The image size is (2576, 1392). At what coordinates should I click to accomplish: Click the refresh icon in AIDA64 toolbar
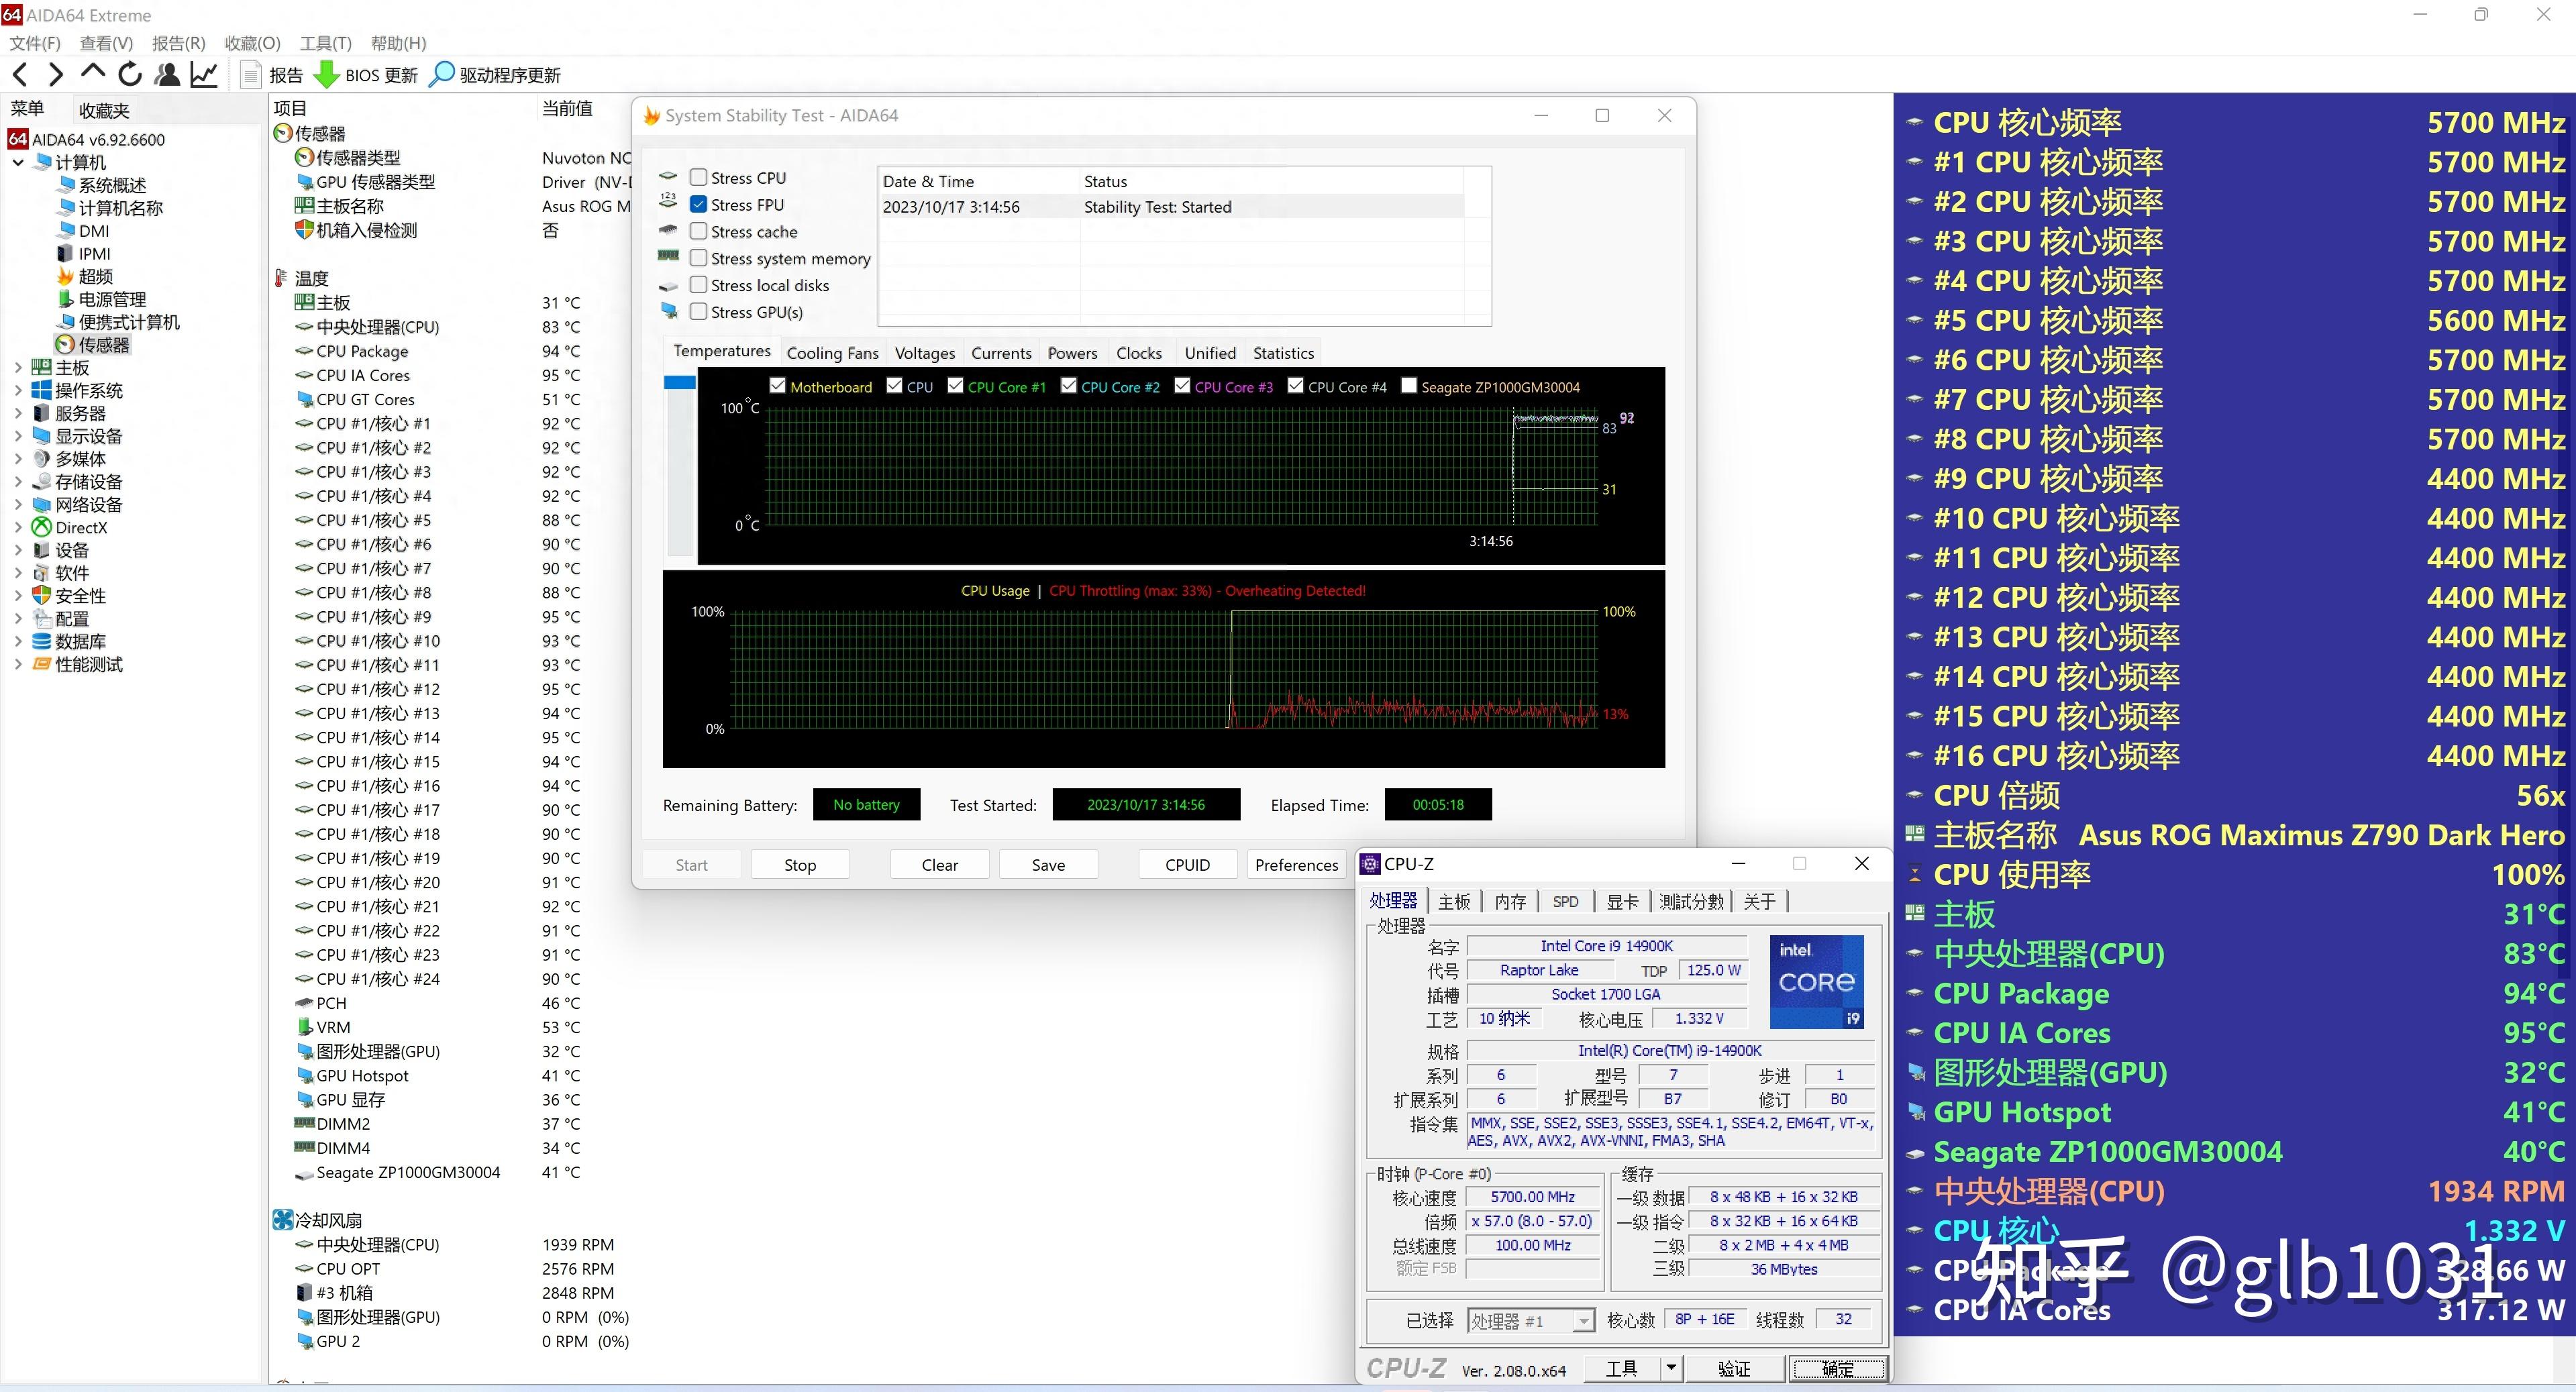pyautogui.click(x=130, y=74)
